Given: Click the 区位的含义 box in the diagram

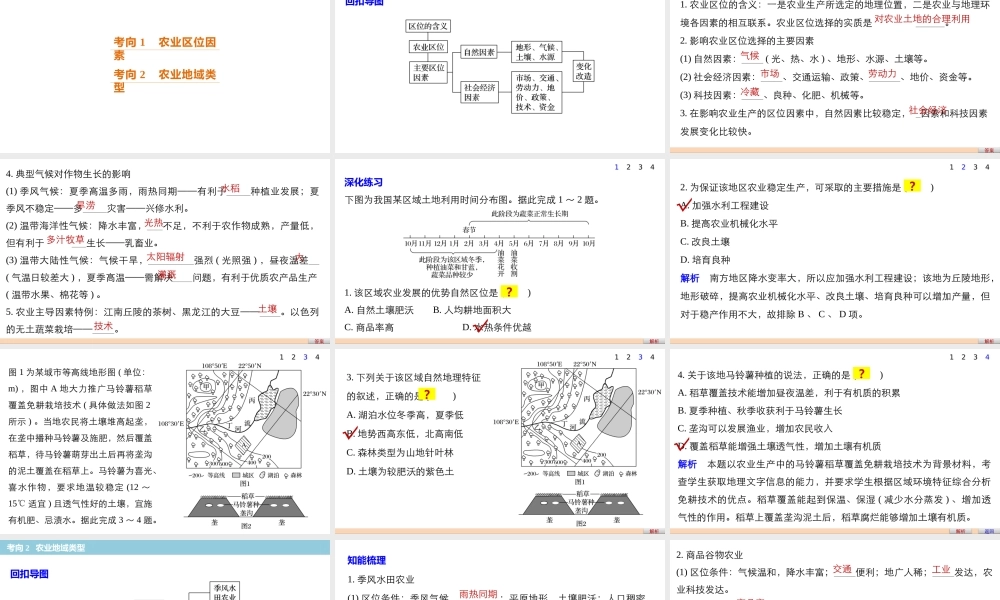Looking at the screenshot, I should tap(428, 26).
